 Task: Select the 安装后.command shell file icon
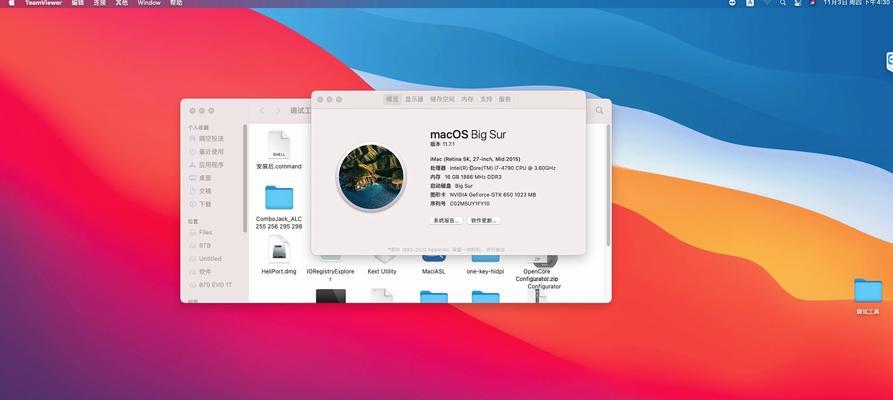279,144
